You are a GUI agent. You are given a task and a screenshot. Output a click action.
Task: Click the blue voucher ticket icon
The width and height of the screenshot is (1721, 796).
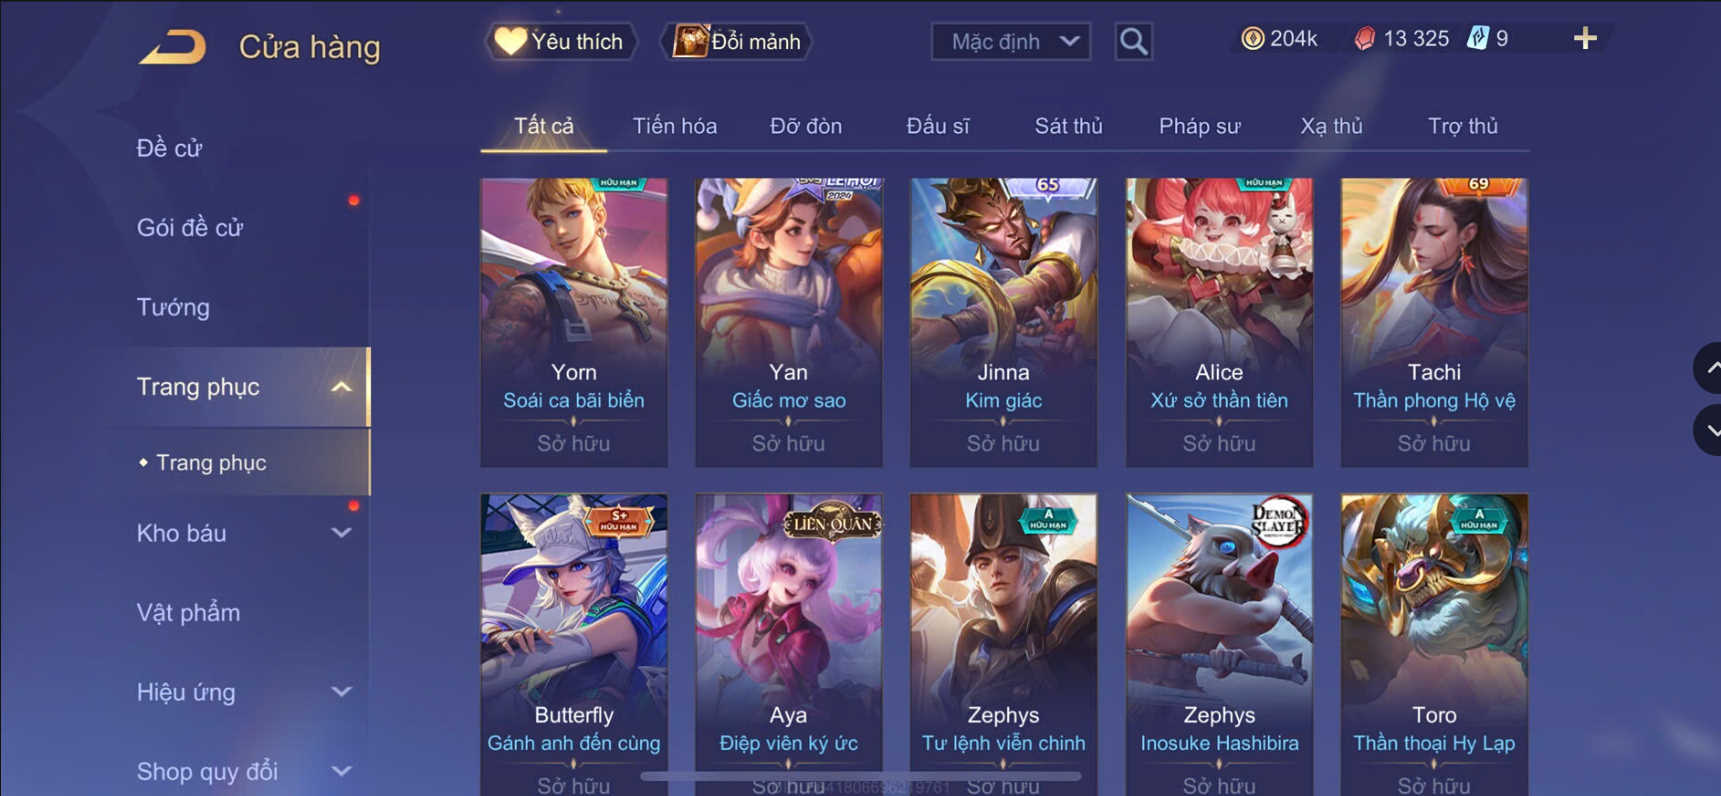(1478, 39)
